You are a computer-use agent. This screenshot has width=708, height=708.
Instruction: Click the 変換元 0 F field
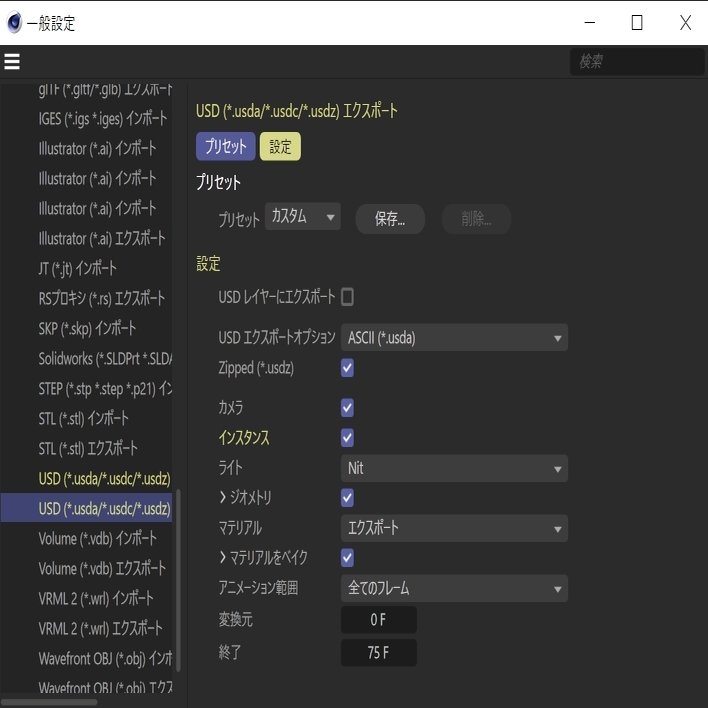[x=379, y=620]
